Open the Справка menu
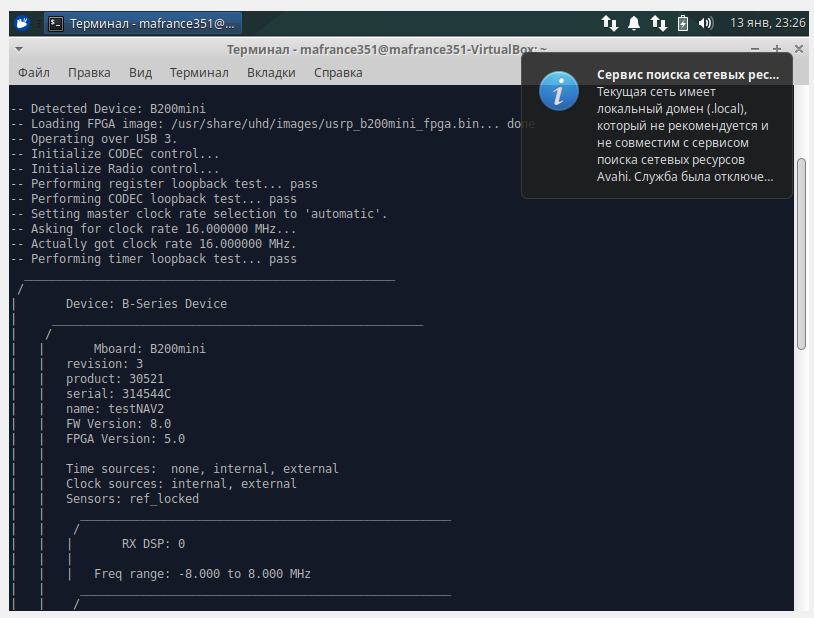Image resolution: width=814 pixels, height=618 pixels. click(x=338, y=73)
